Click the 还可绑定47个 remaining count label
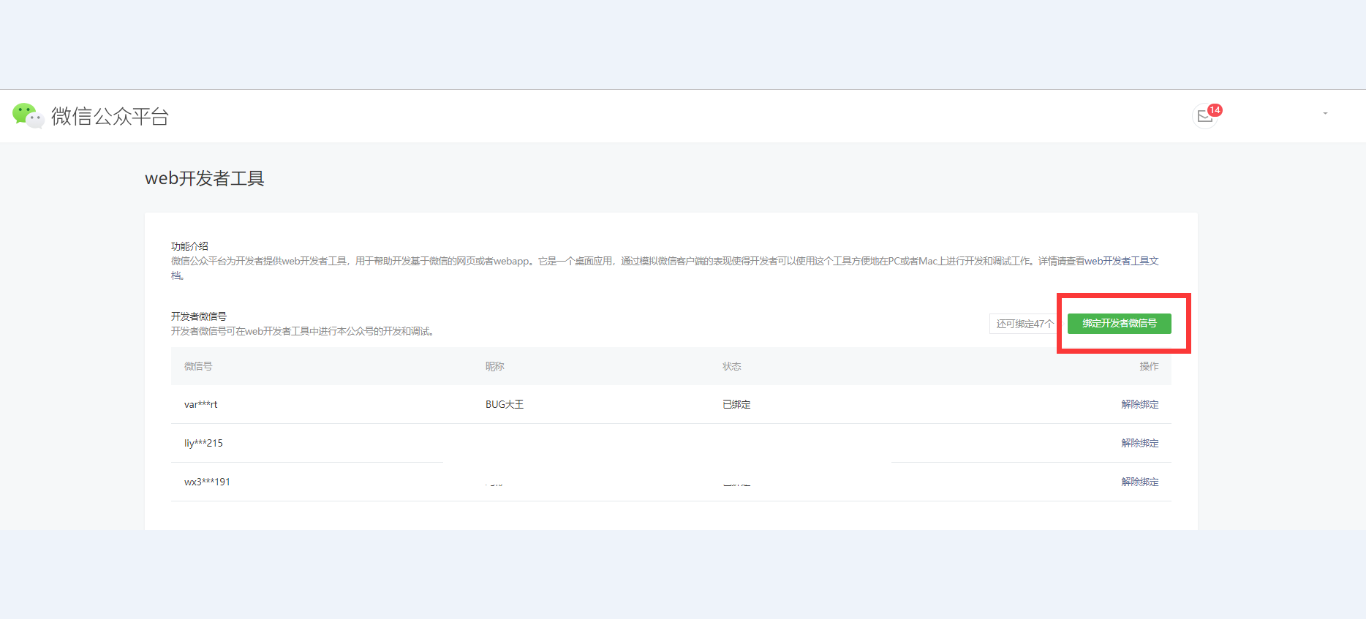The width and height of the screenshot is (1366, 619). point(1024,324)
